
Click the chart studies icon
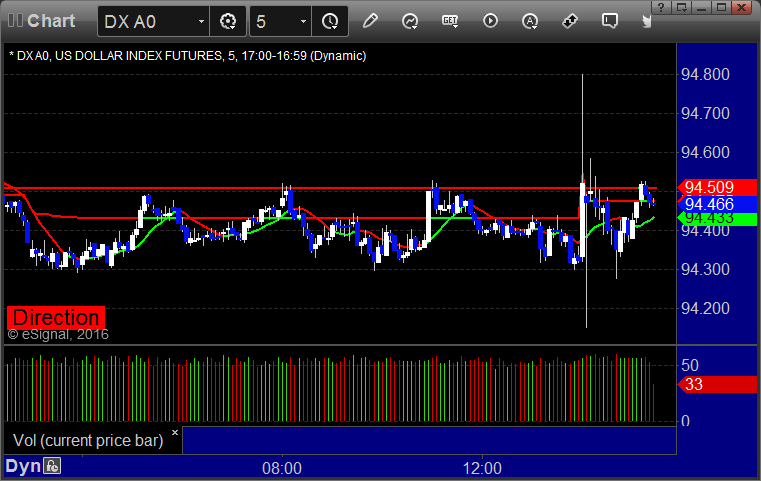click(410, 20)
